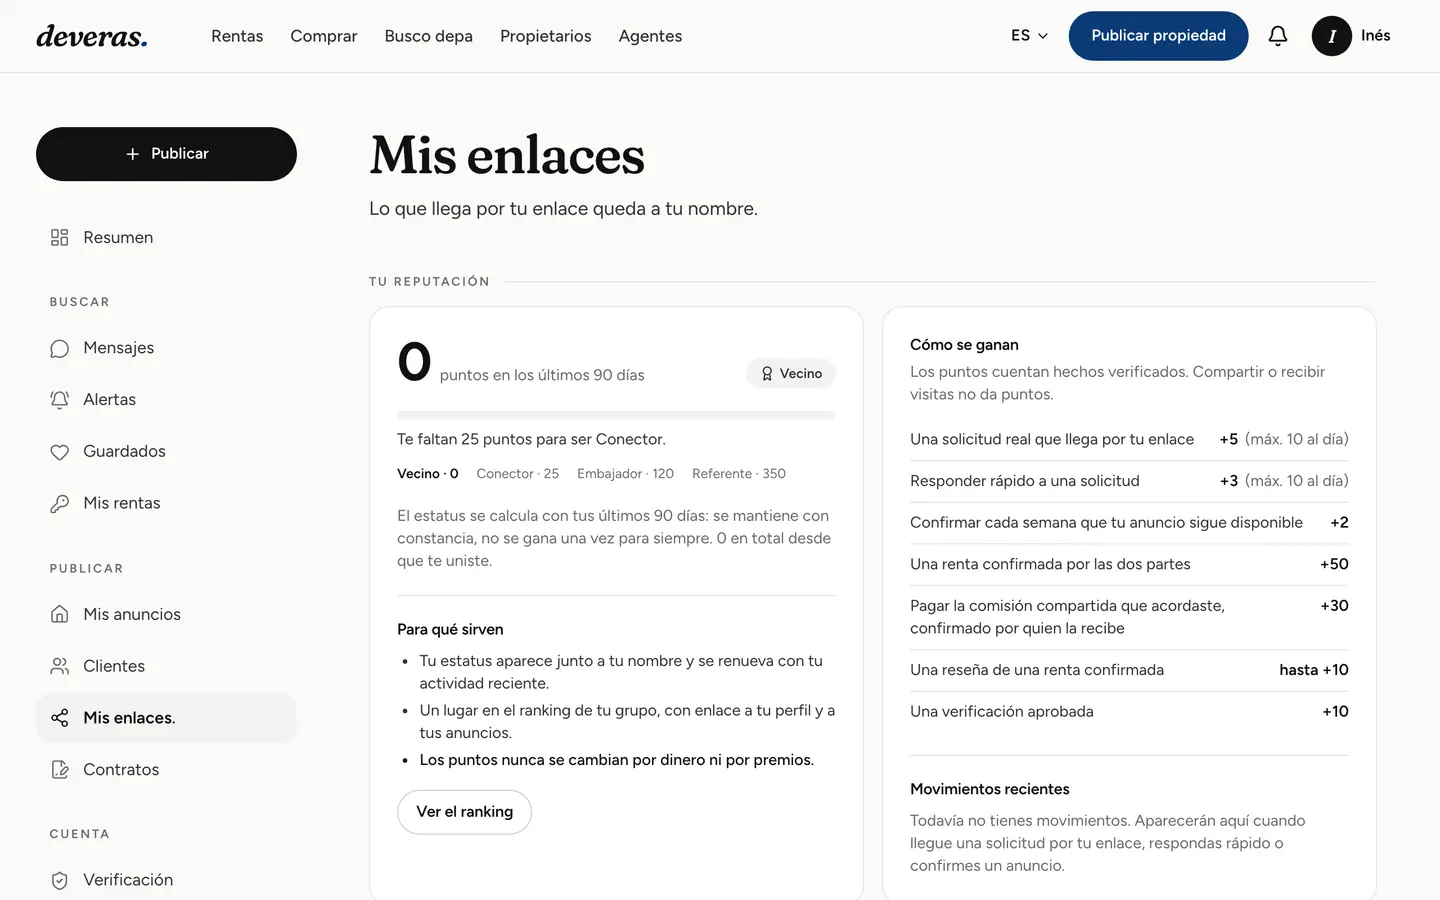Click the Inés profile avatar
This screenshot has width=1440, height=900.
tap(1332, 36)
